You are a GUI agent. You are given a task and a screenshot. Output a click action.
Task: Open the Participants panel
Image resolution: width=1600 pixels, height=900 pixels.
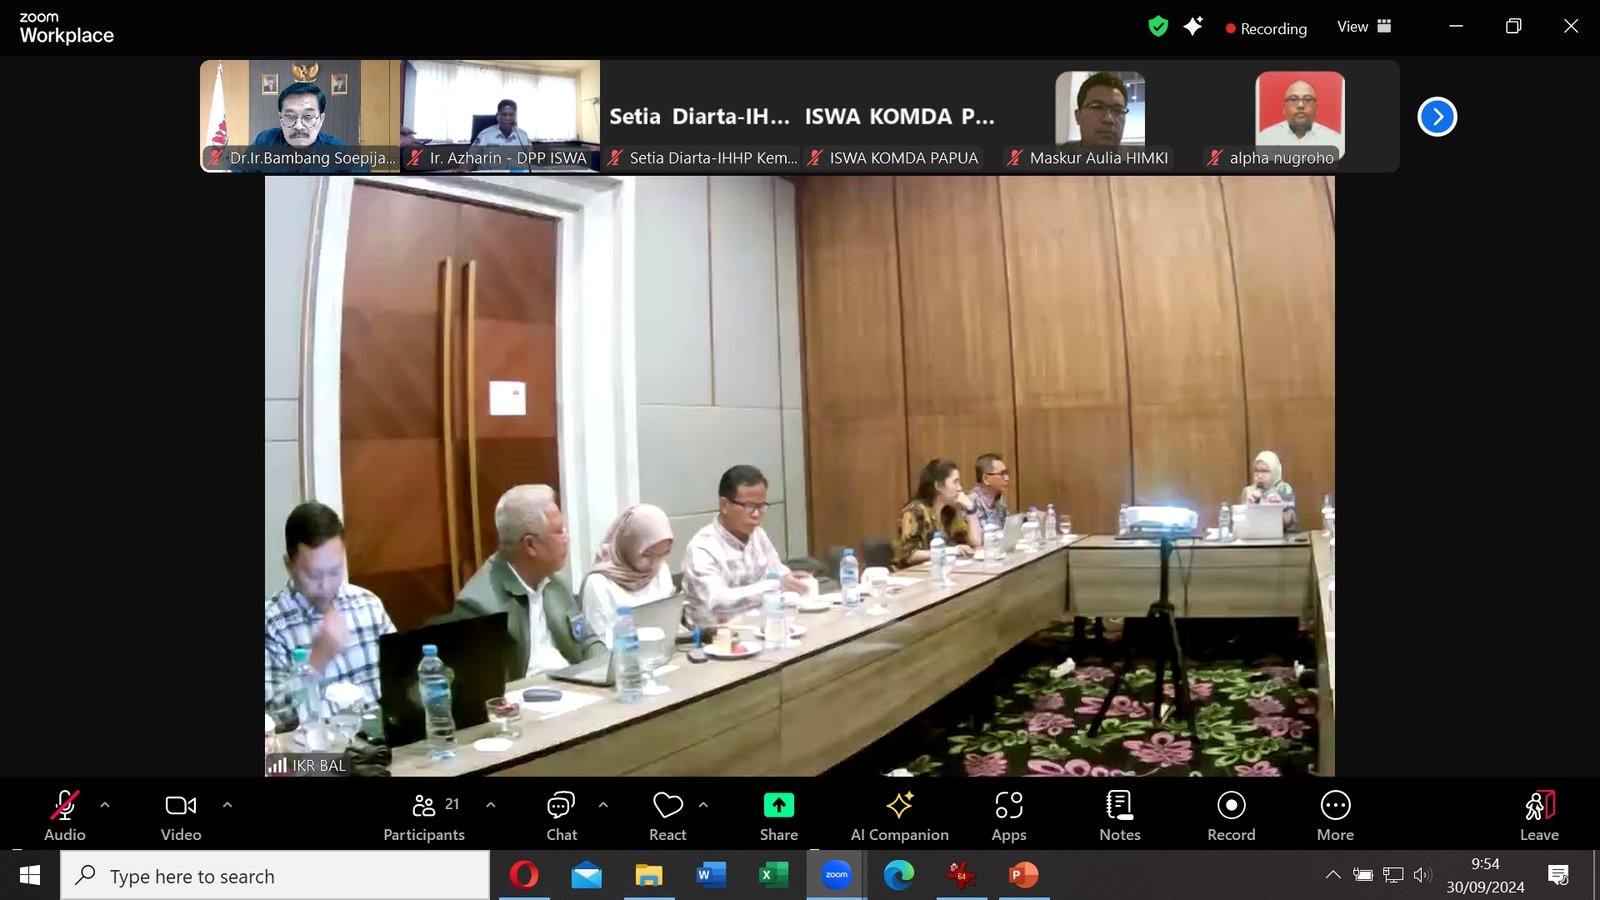click(x=424, y=816)
